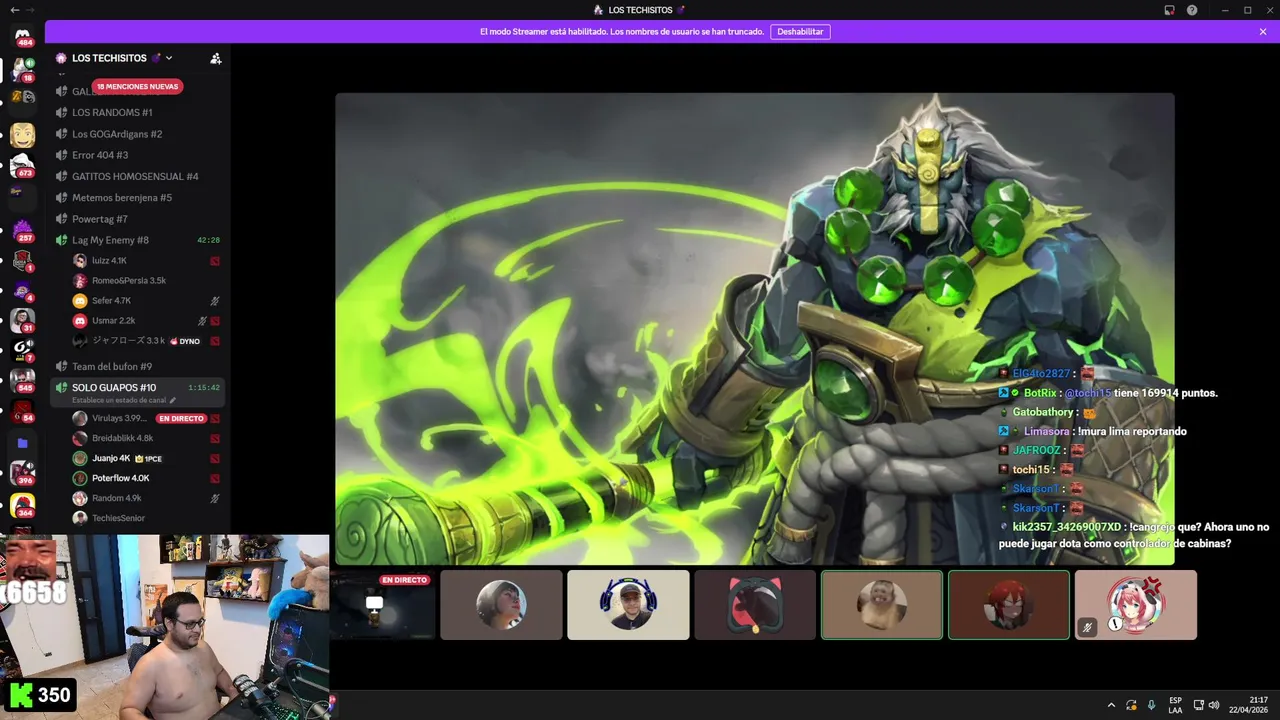Click the red activity icon next to luizz

(x=215, y=261)
